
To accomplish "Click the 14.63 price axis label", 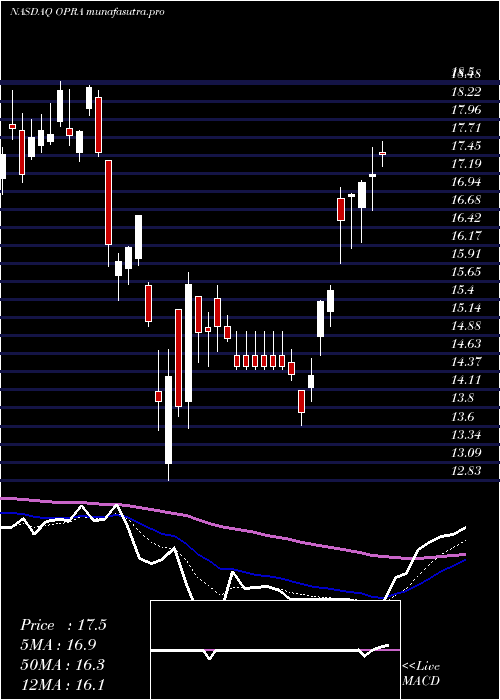I will click(x=467, y=344).
